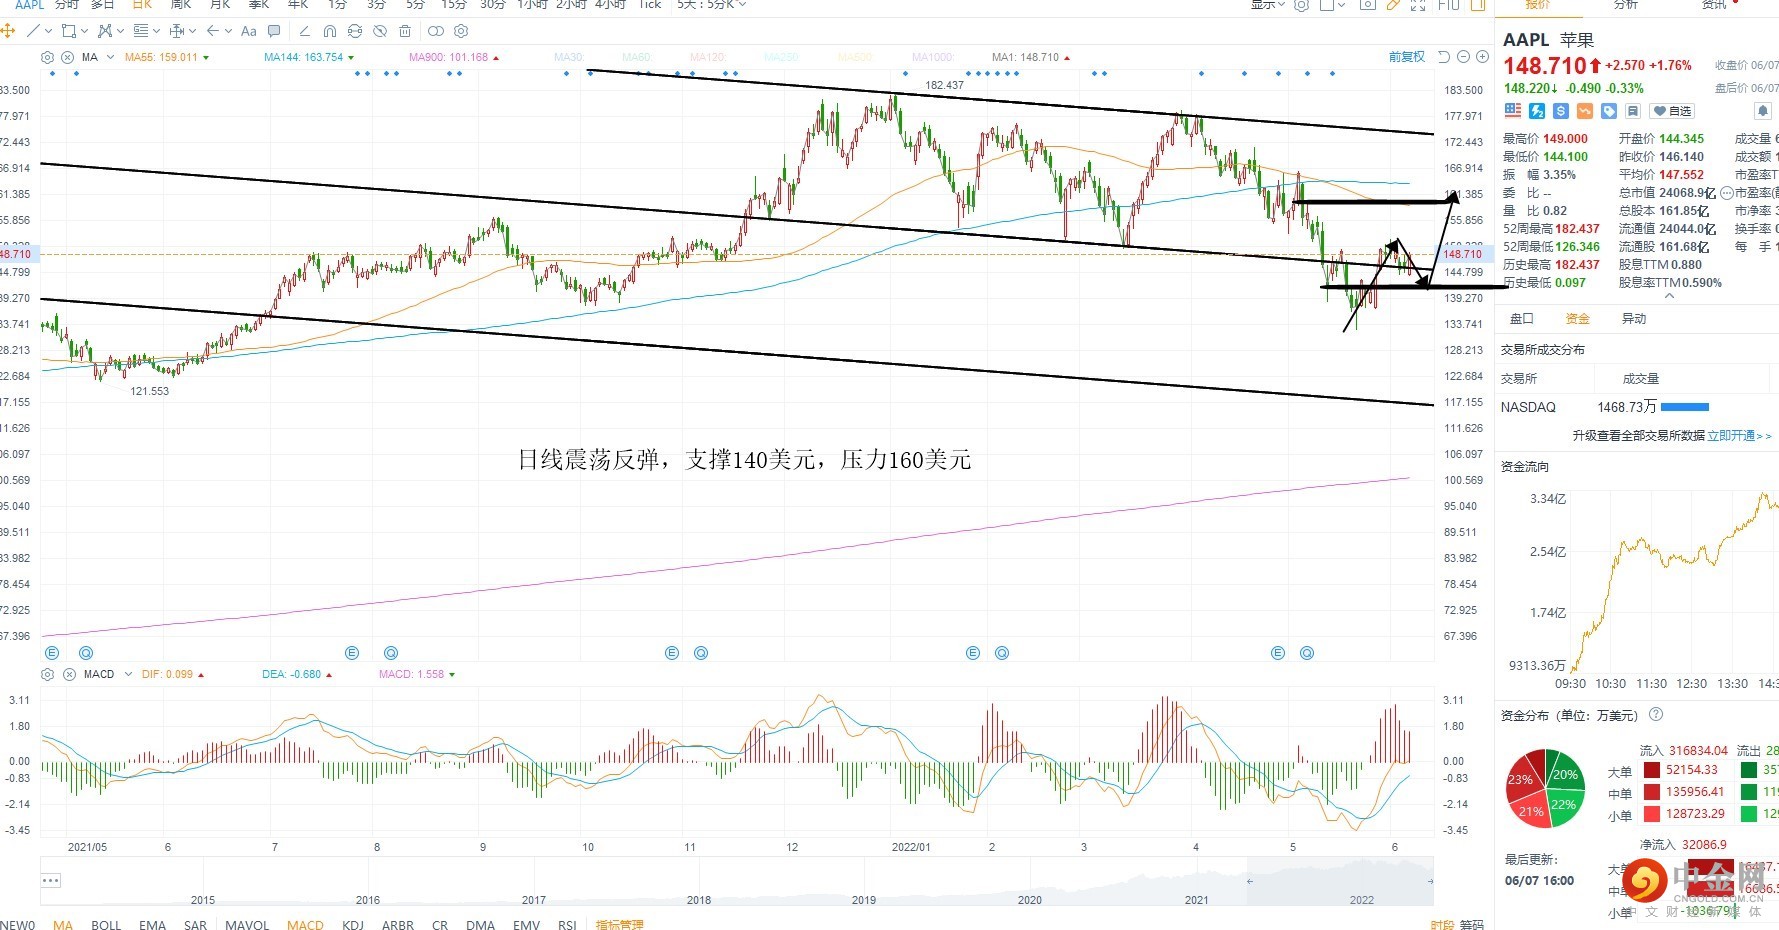Toggle linked overlay circles tool
This screenshot has width=1779, height=930.
(x=436, y=31)
